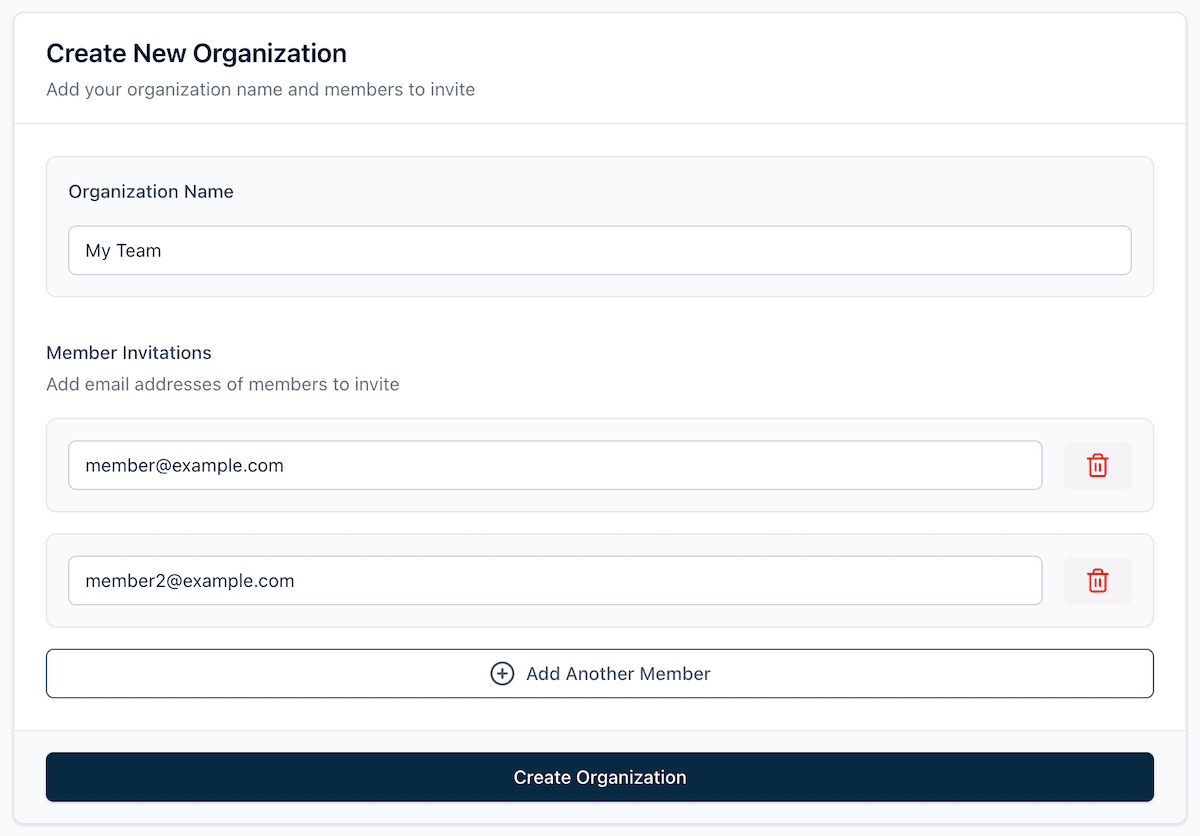Click the circled plus symbol on the member button

point(502,673)
